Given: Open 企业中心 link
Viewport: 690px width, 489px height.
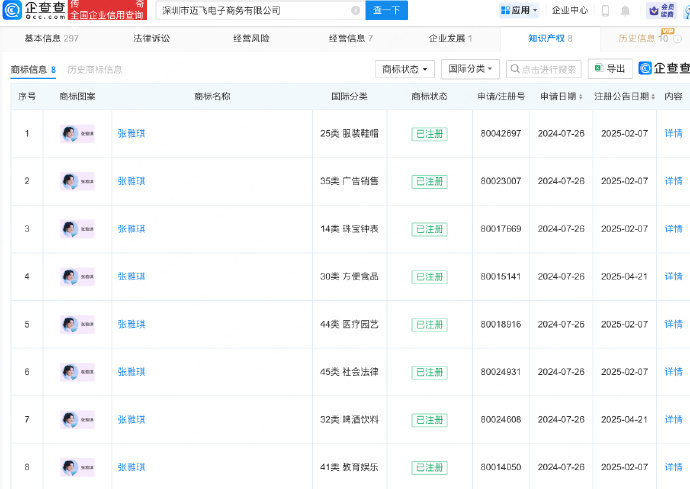Looking at the screenshot, I should pos(570,10).
